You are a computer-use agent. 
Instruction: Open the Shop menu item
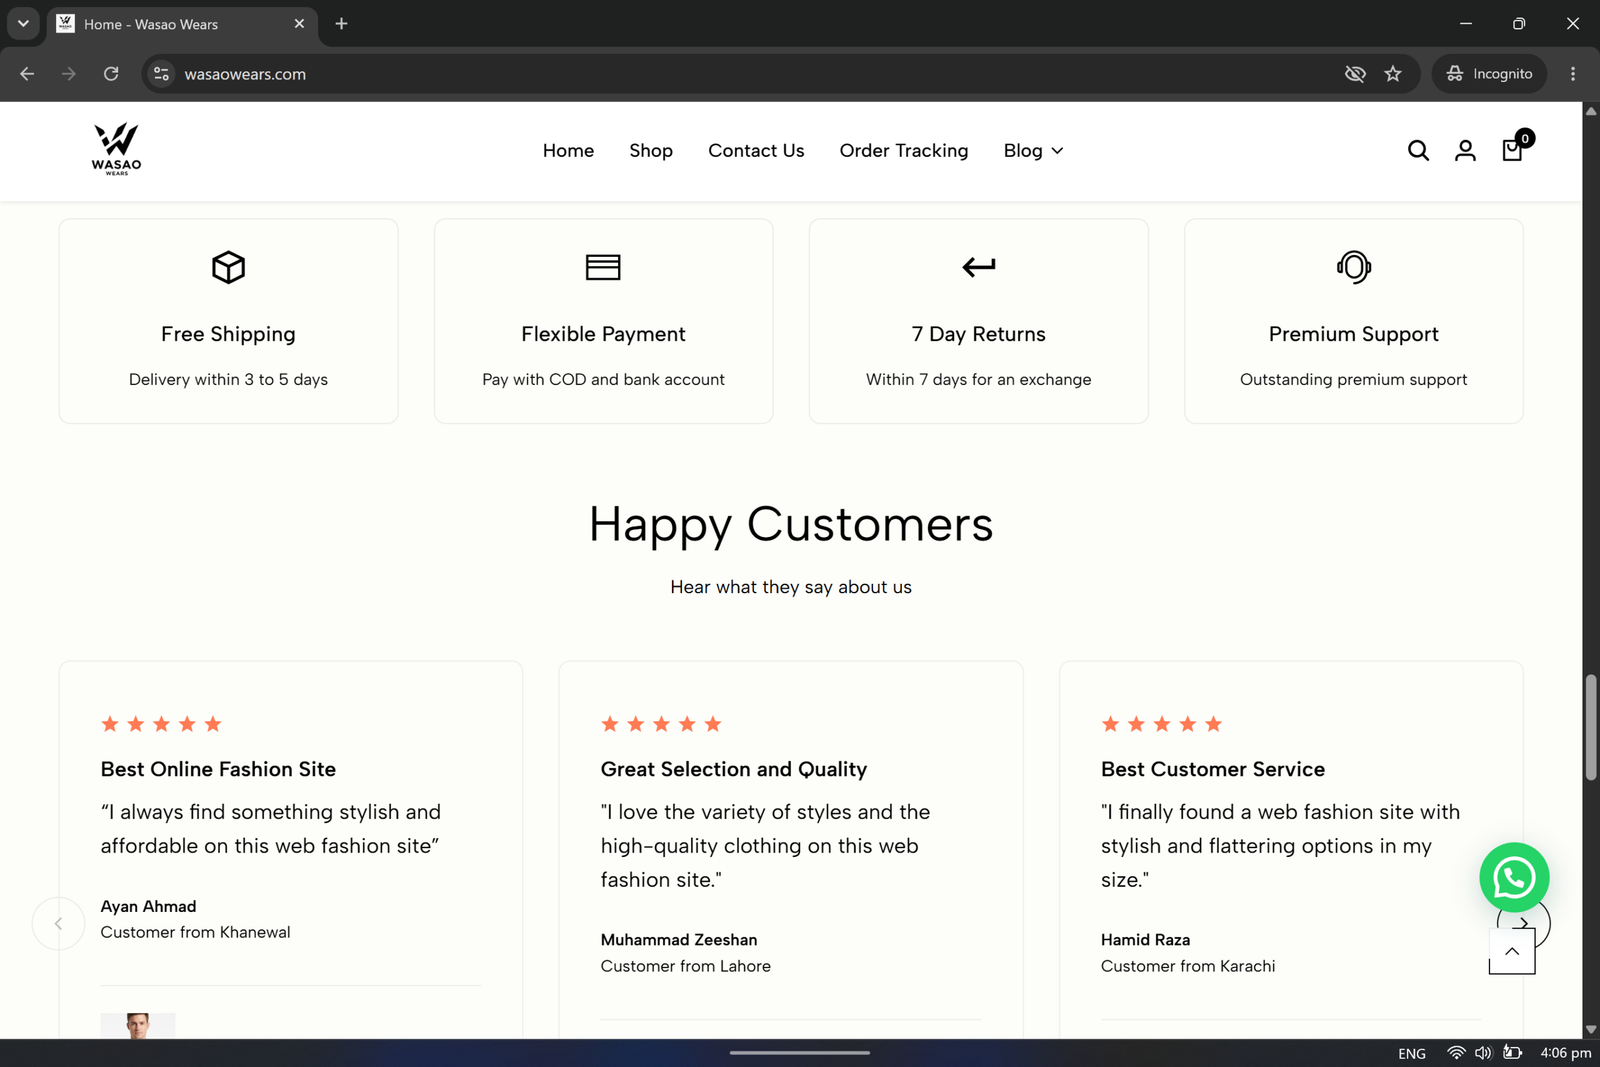pyautogui.click(x=651, y=150)
